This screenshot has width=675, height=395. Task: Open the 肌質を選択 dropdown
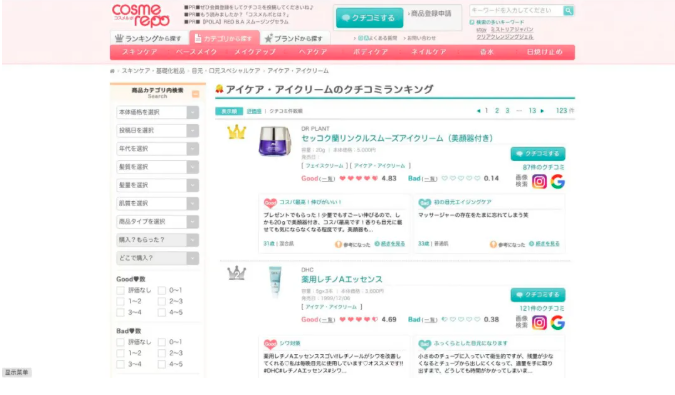[x=158, y=204]
